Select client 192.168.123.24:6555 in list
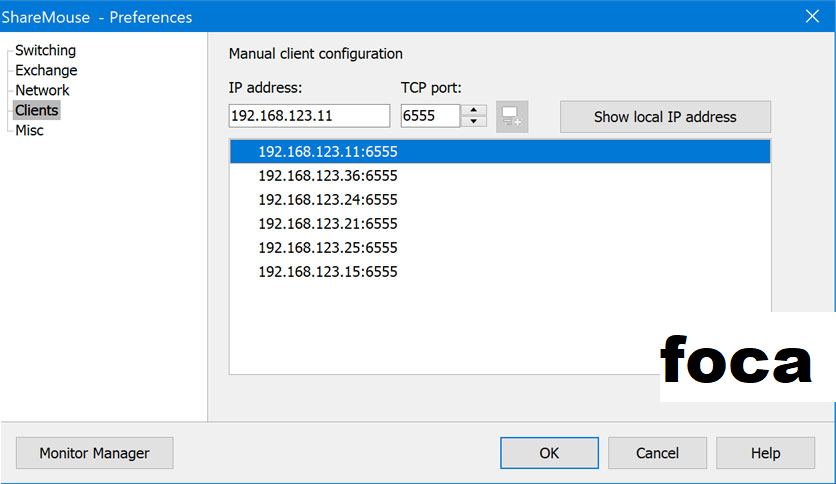This screenshot has height=484, width=836. click(500, 199)
